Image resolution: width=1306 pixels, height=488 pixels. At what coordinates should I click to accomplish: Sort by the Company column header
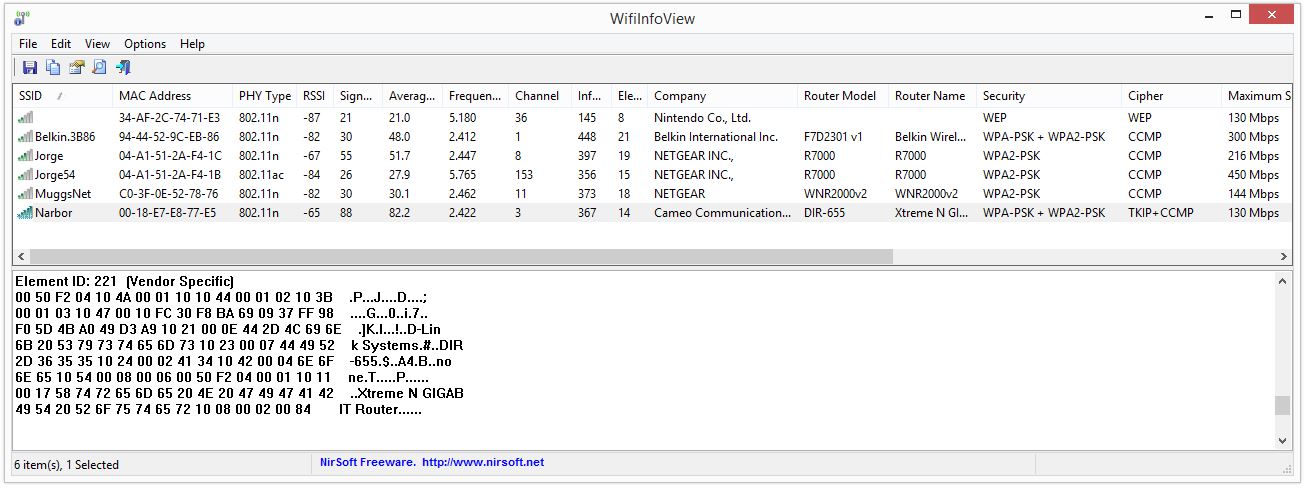tap(722, 96)
